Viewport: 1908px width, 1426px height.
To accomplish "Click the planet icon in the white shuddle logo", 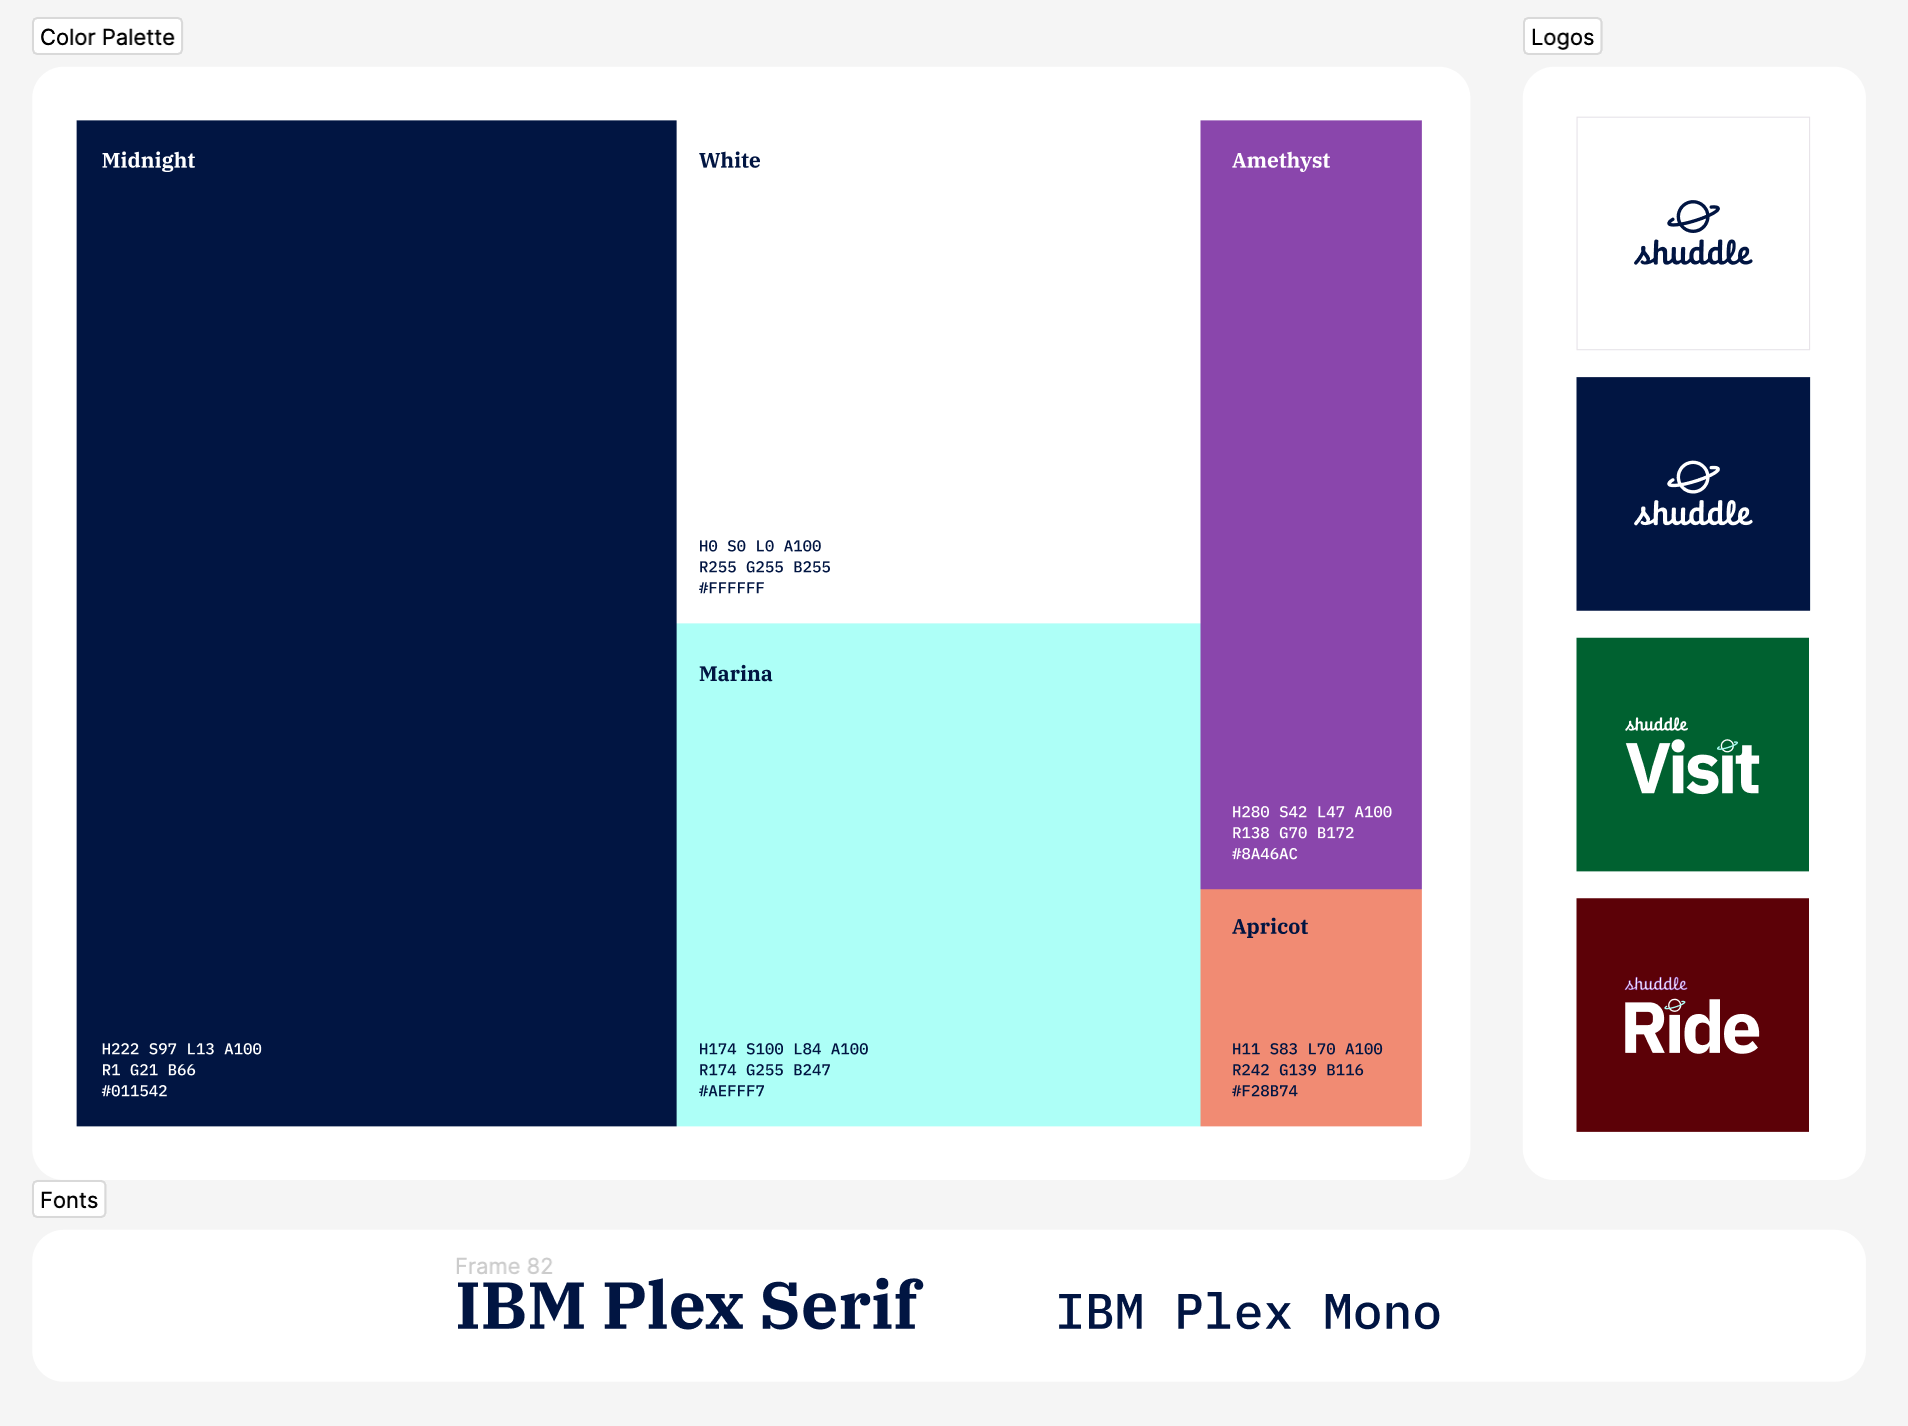I will pyautogui.click(x=1693, y=216).
